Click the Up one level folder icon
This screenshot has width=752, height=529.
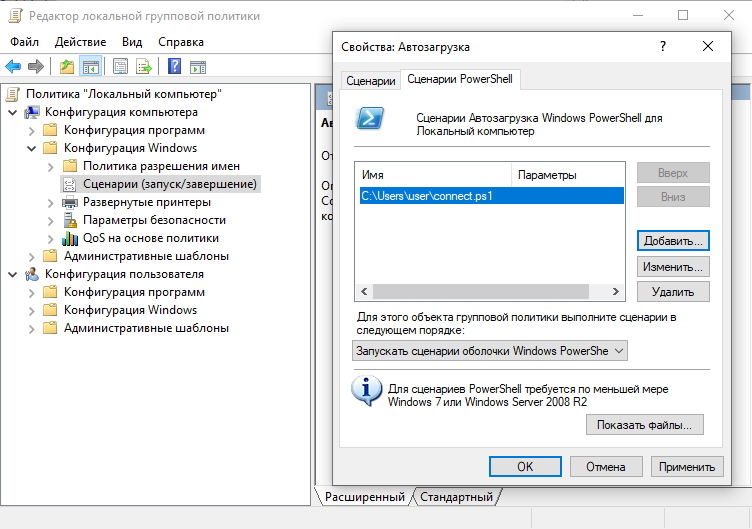pos(67,66)
